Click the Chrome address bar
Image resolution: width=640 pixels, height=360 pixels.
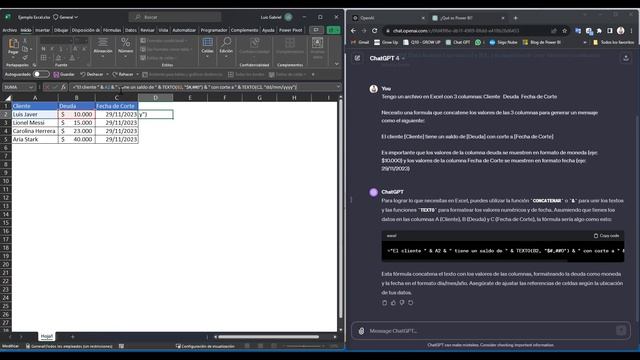[x=469, y=31]
